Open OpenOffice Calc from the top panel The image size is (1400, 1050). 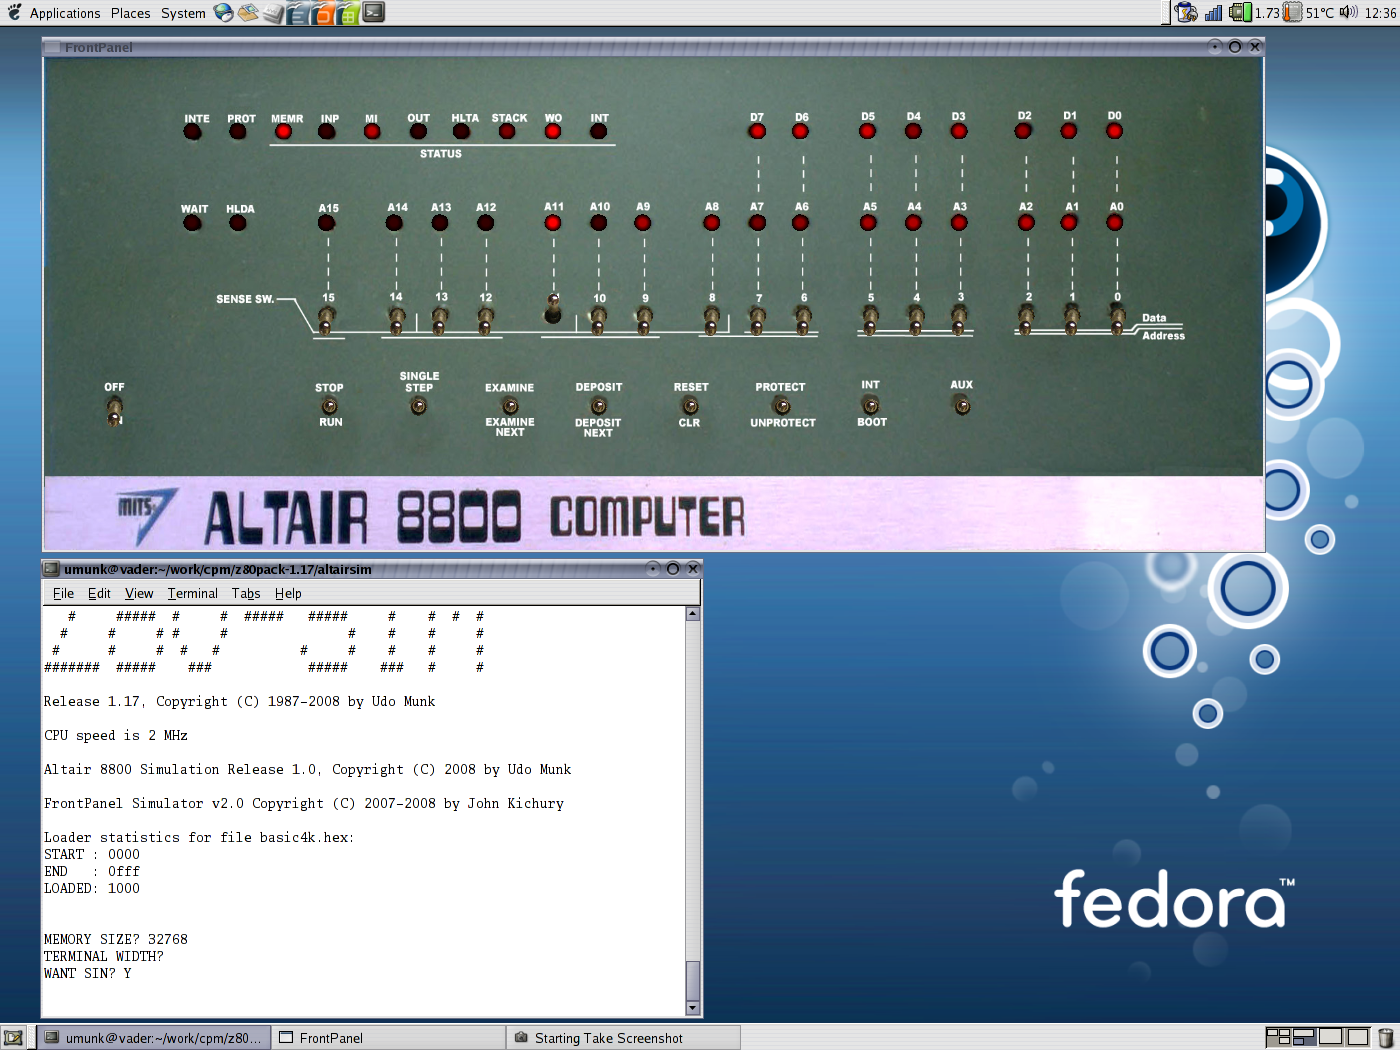[x=346, y=13]
